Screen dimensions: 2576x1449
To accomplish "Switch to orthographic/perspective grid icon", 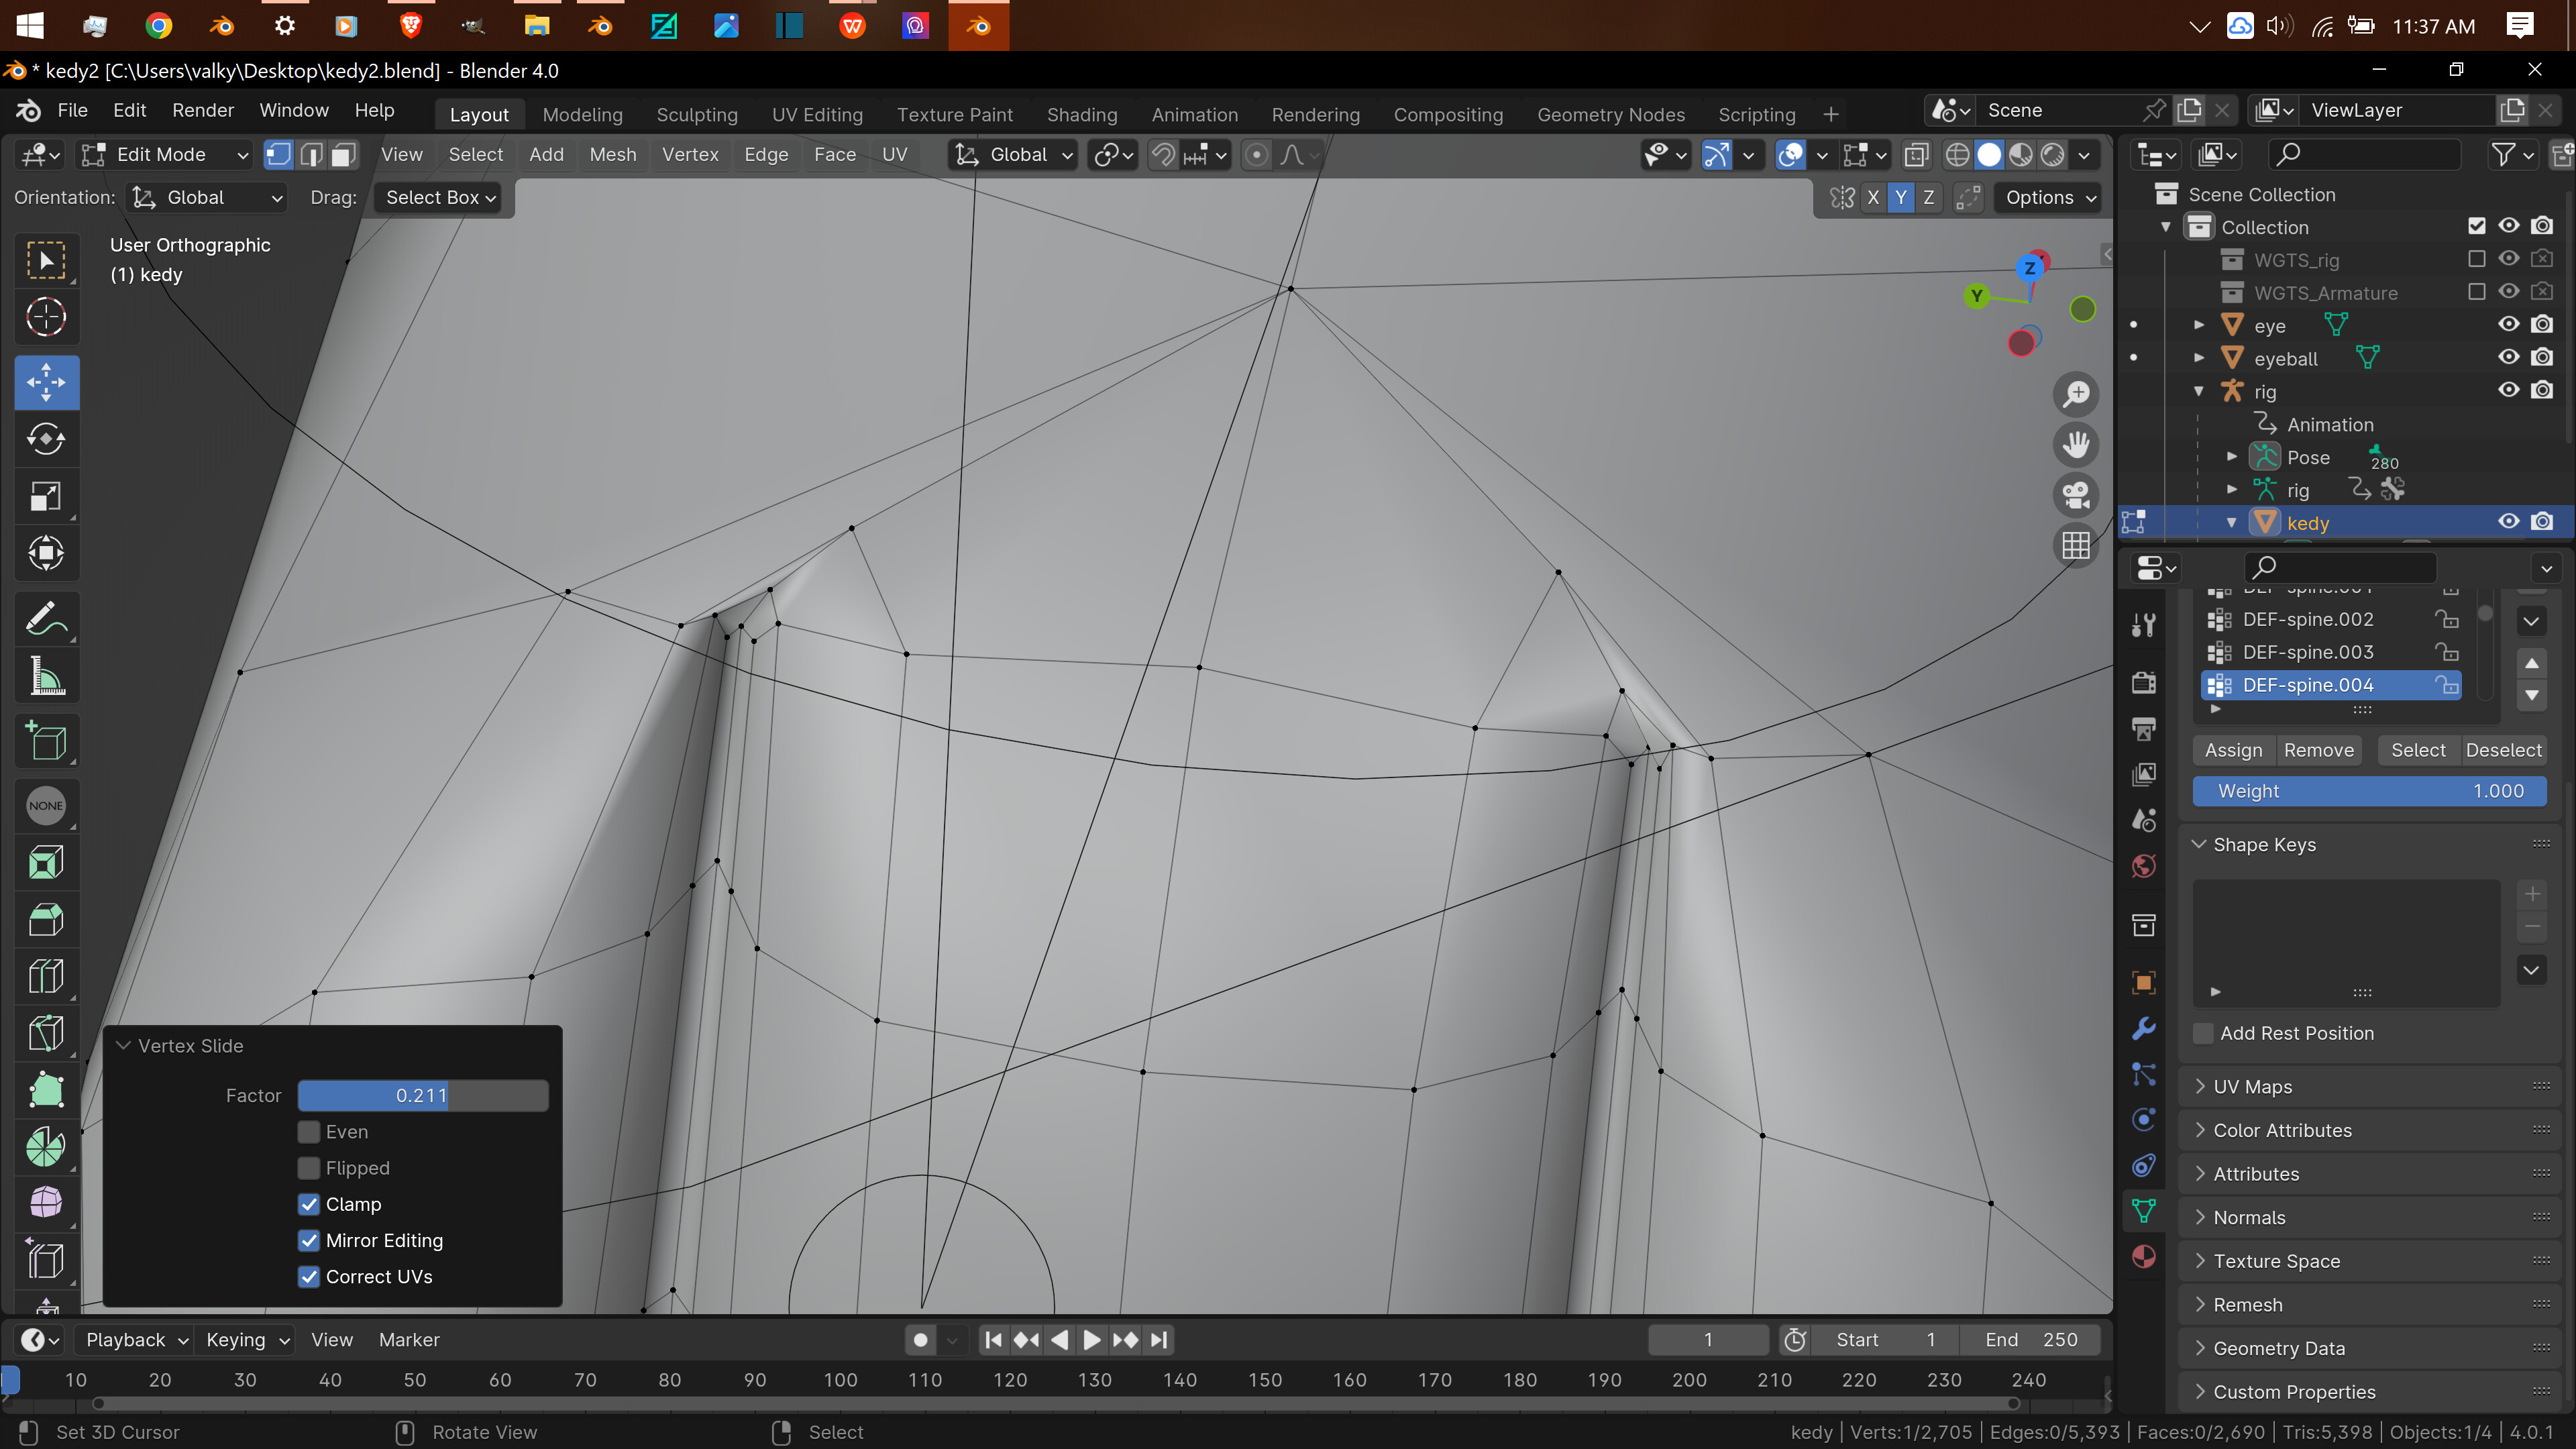I will (2076, 545).
